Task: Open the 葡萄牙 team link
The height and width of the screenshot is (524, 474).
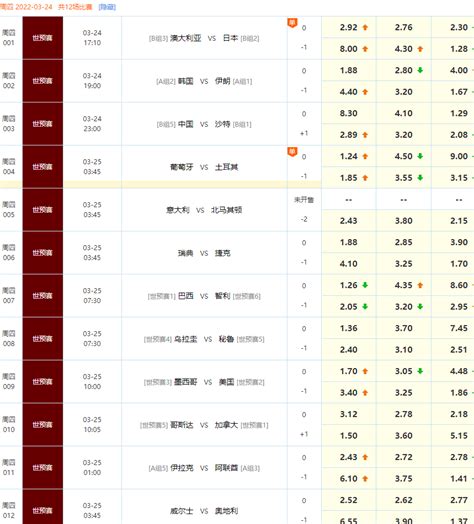Action: tap(182, 167)
